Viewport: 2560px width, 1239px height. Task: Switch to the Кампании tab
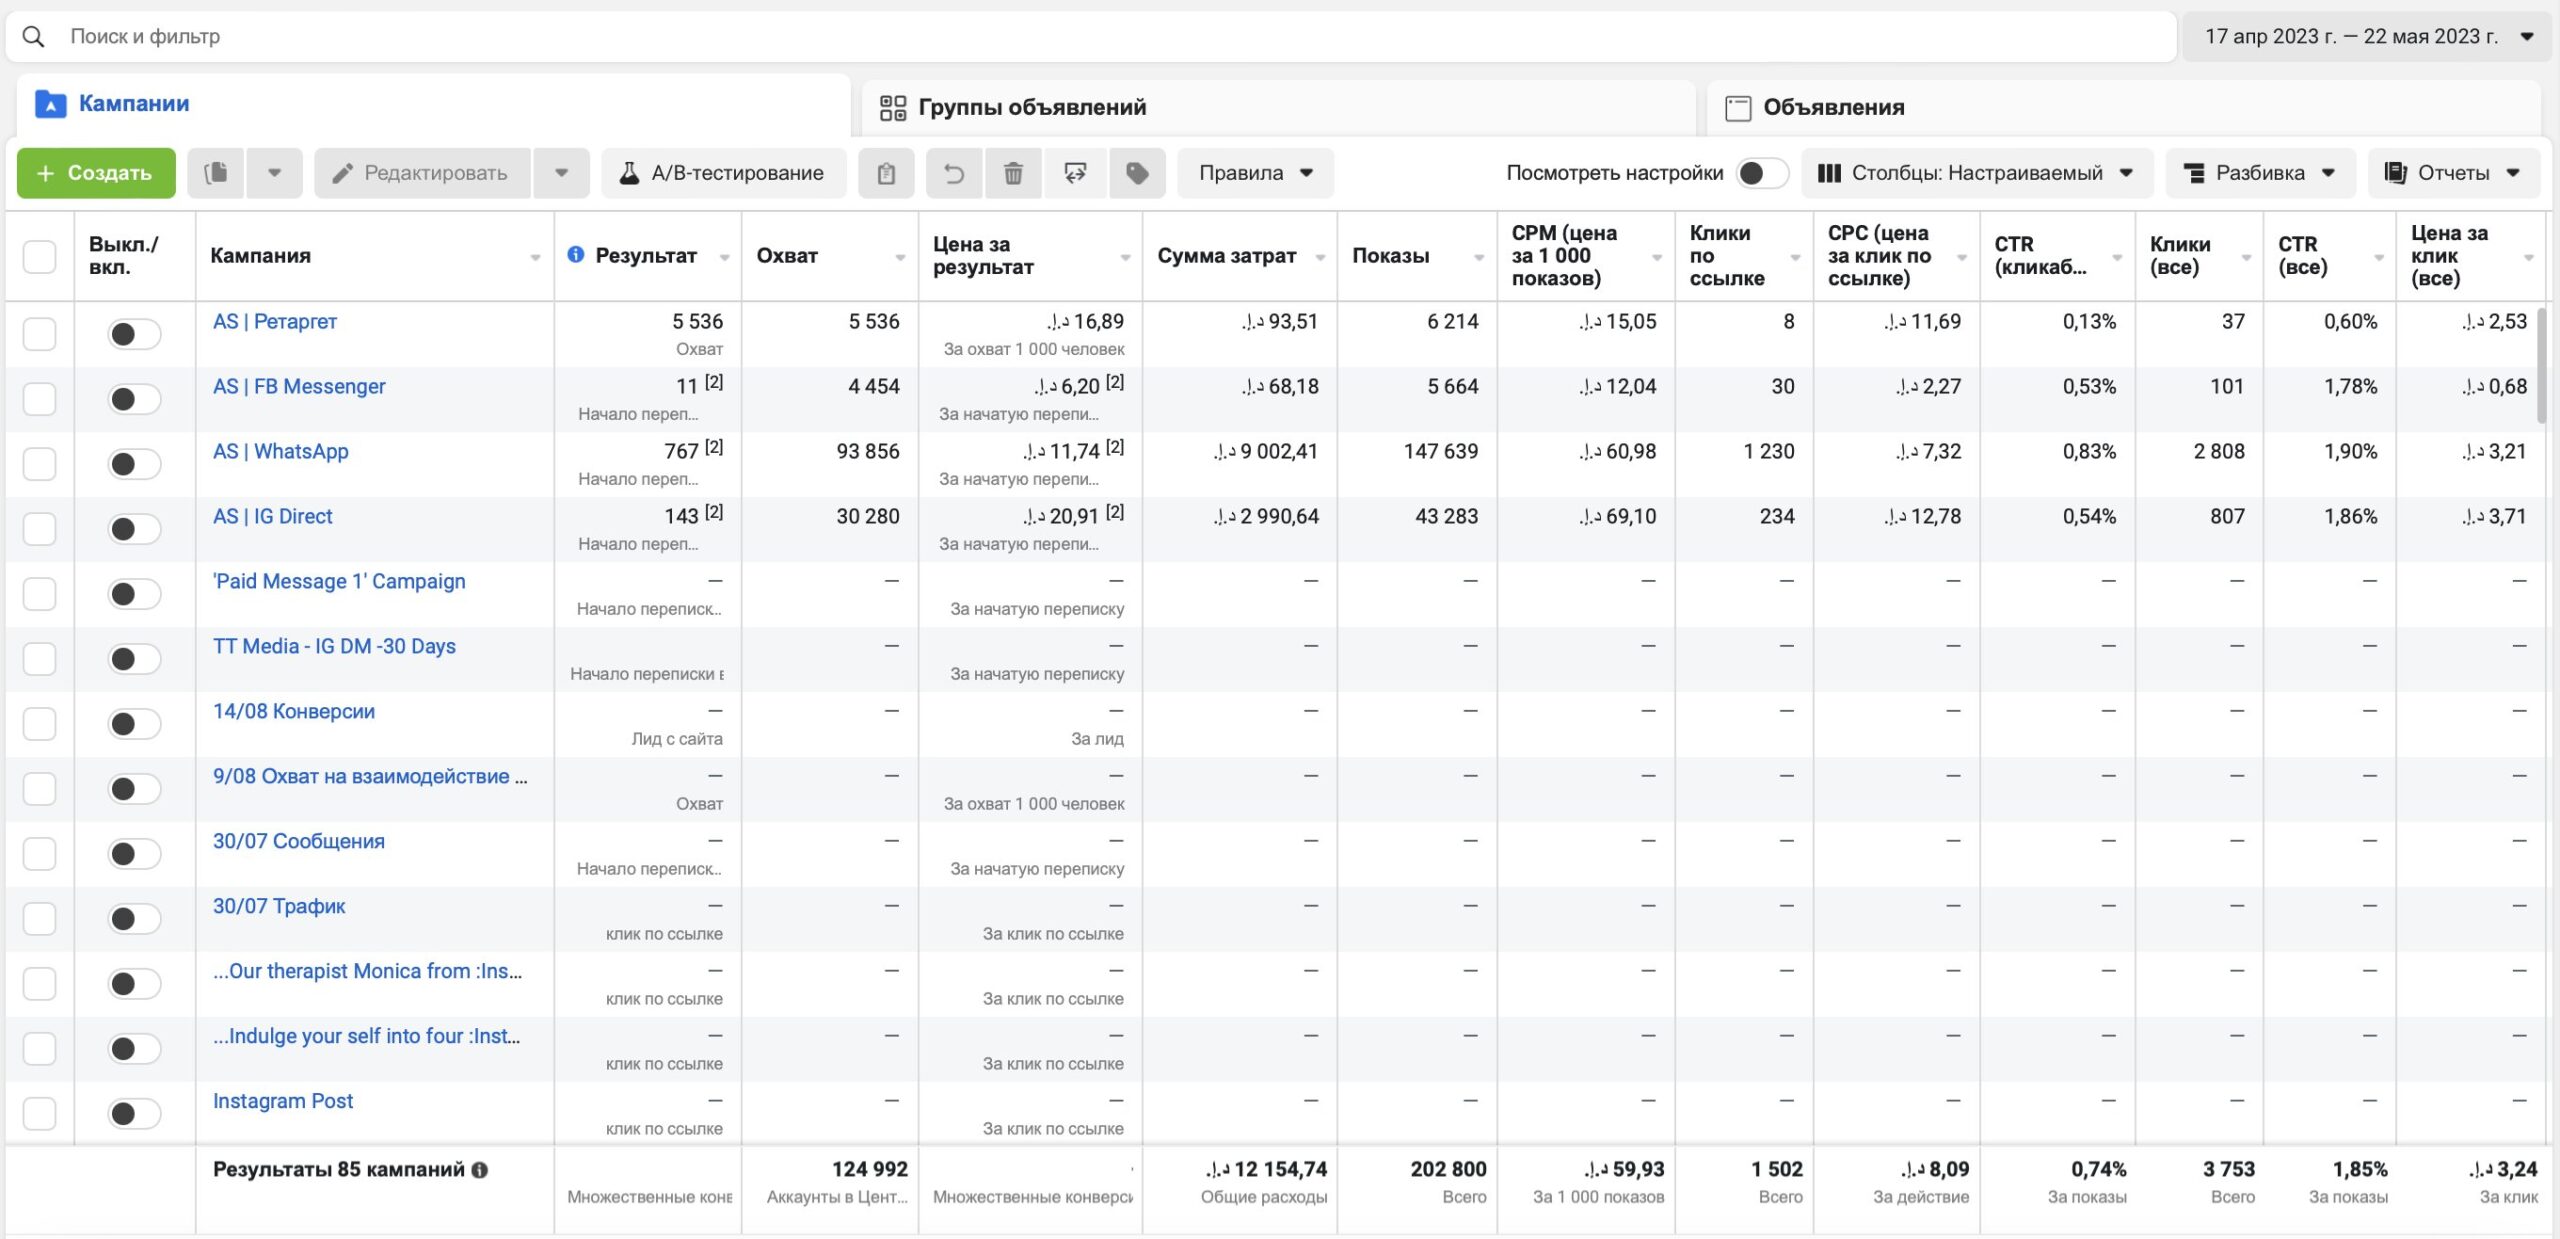click(432, 104)
